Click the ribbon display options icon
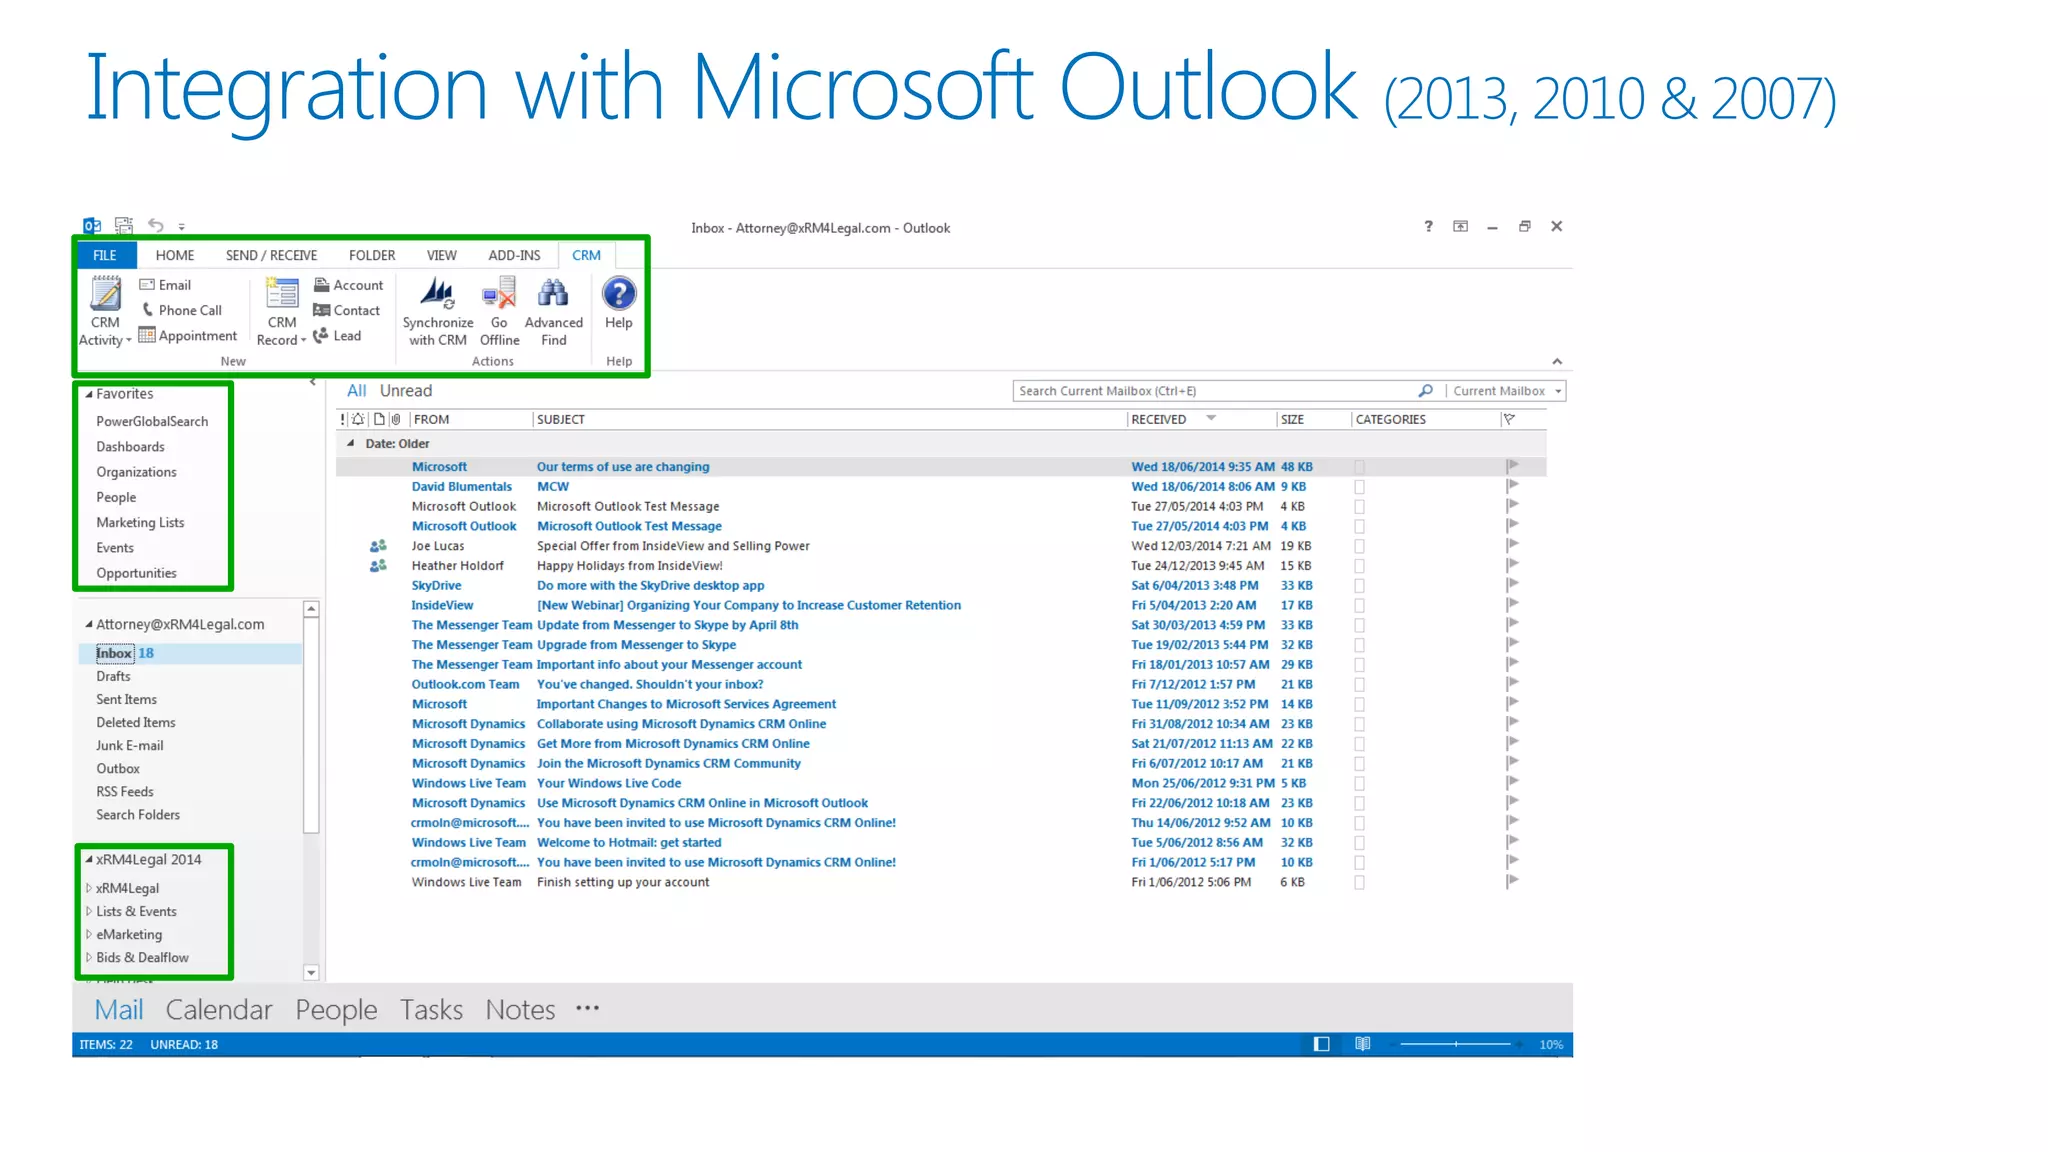 click(1461, 227)
